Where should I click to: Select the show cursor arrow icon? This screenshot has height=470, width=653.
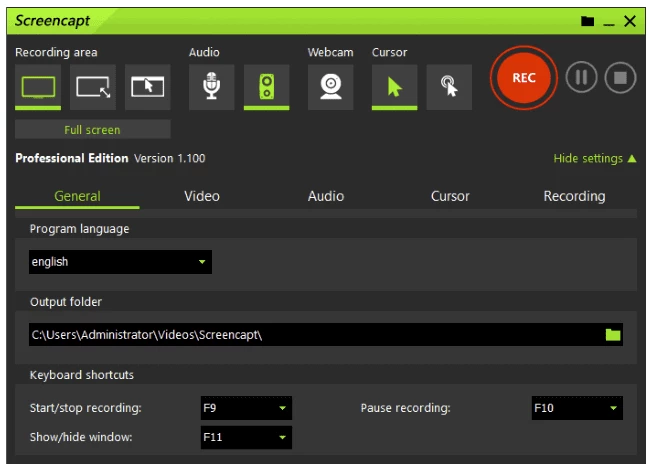394,87
